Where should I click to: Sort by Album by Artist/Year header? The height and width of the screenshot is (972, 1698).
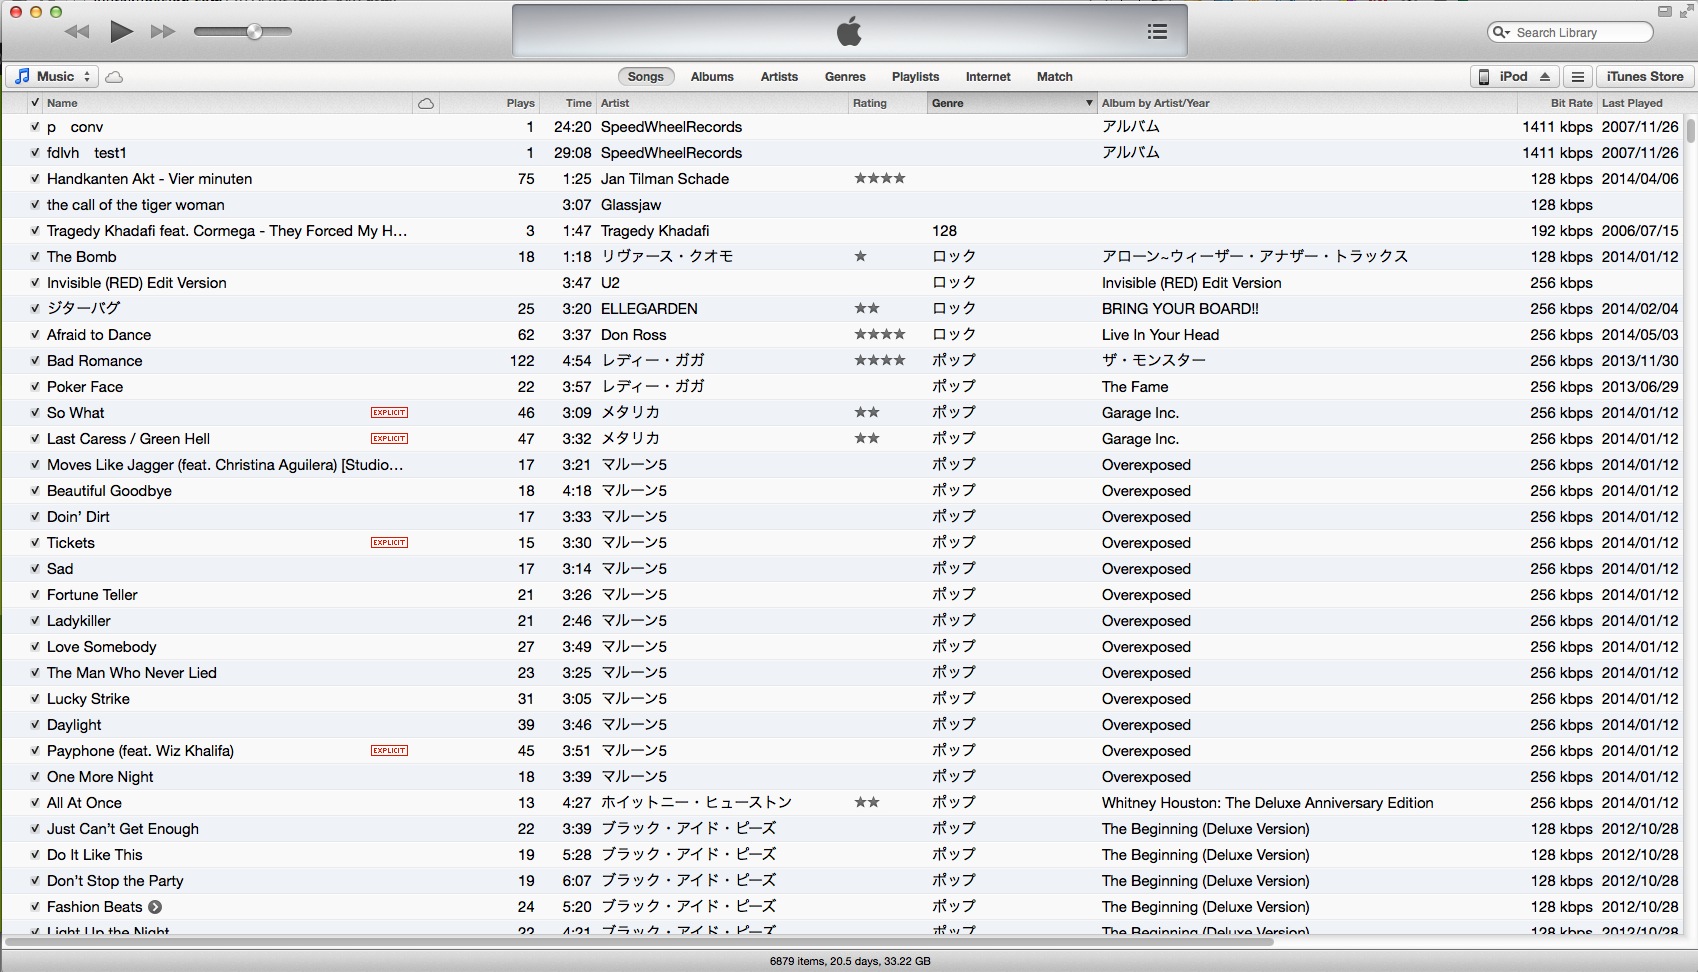click(1308, 103)
